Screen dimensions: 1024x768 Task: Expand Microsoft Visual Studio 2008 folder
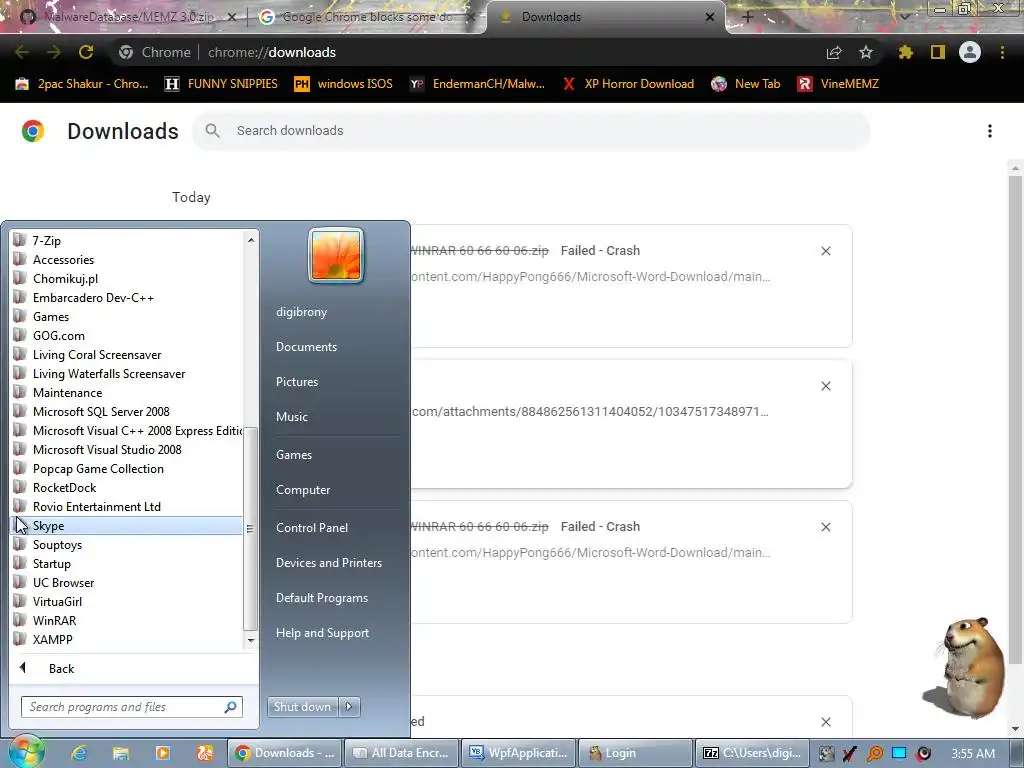[127, 449]
